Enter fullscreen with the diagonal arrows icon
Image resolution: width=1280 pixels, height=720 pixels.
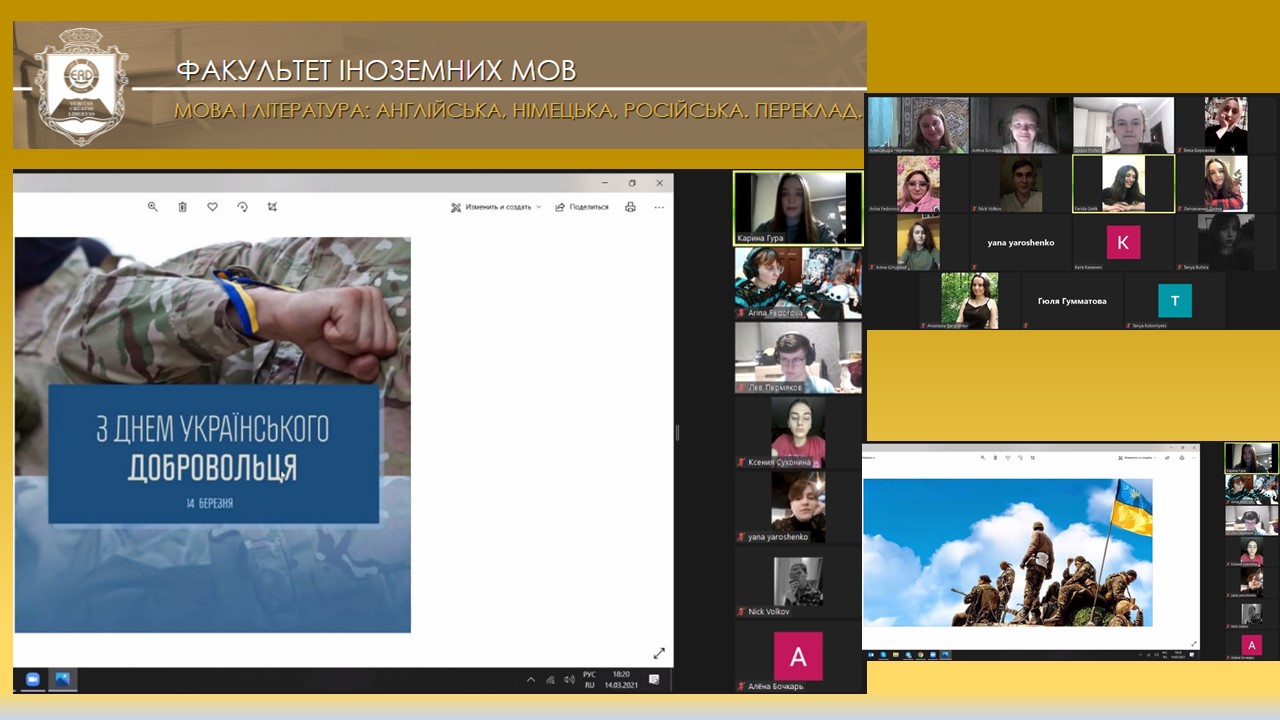(659, 653)
